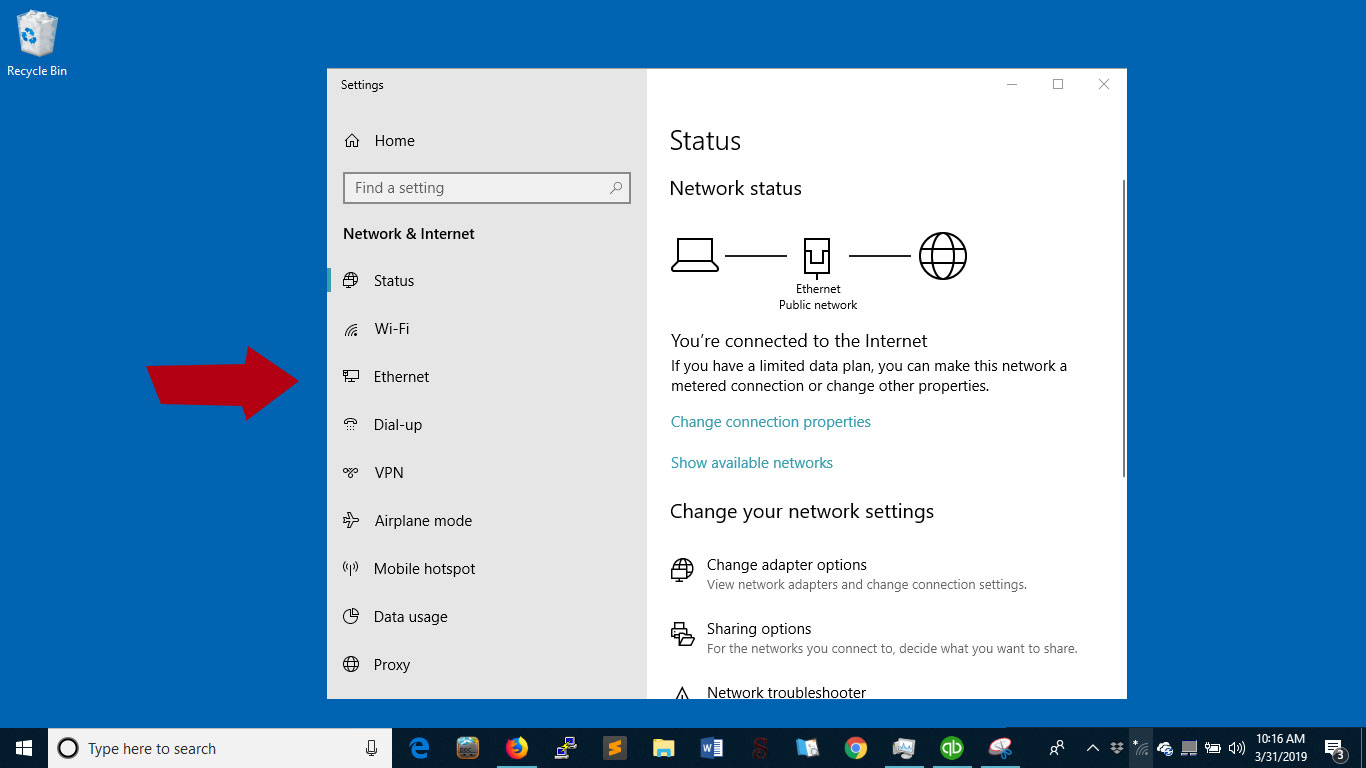Click Show available networks link
This screenshot has width=1366, height=768.
pos(752,463)
